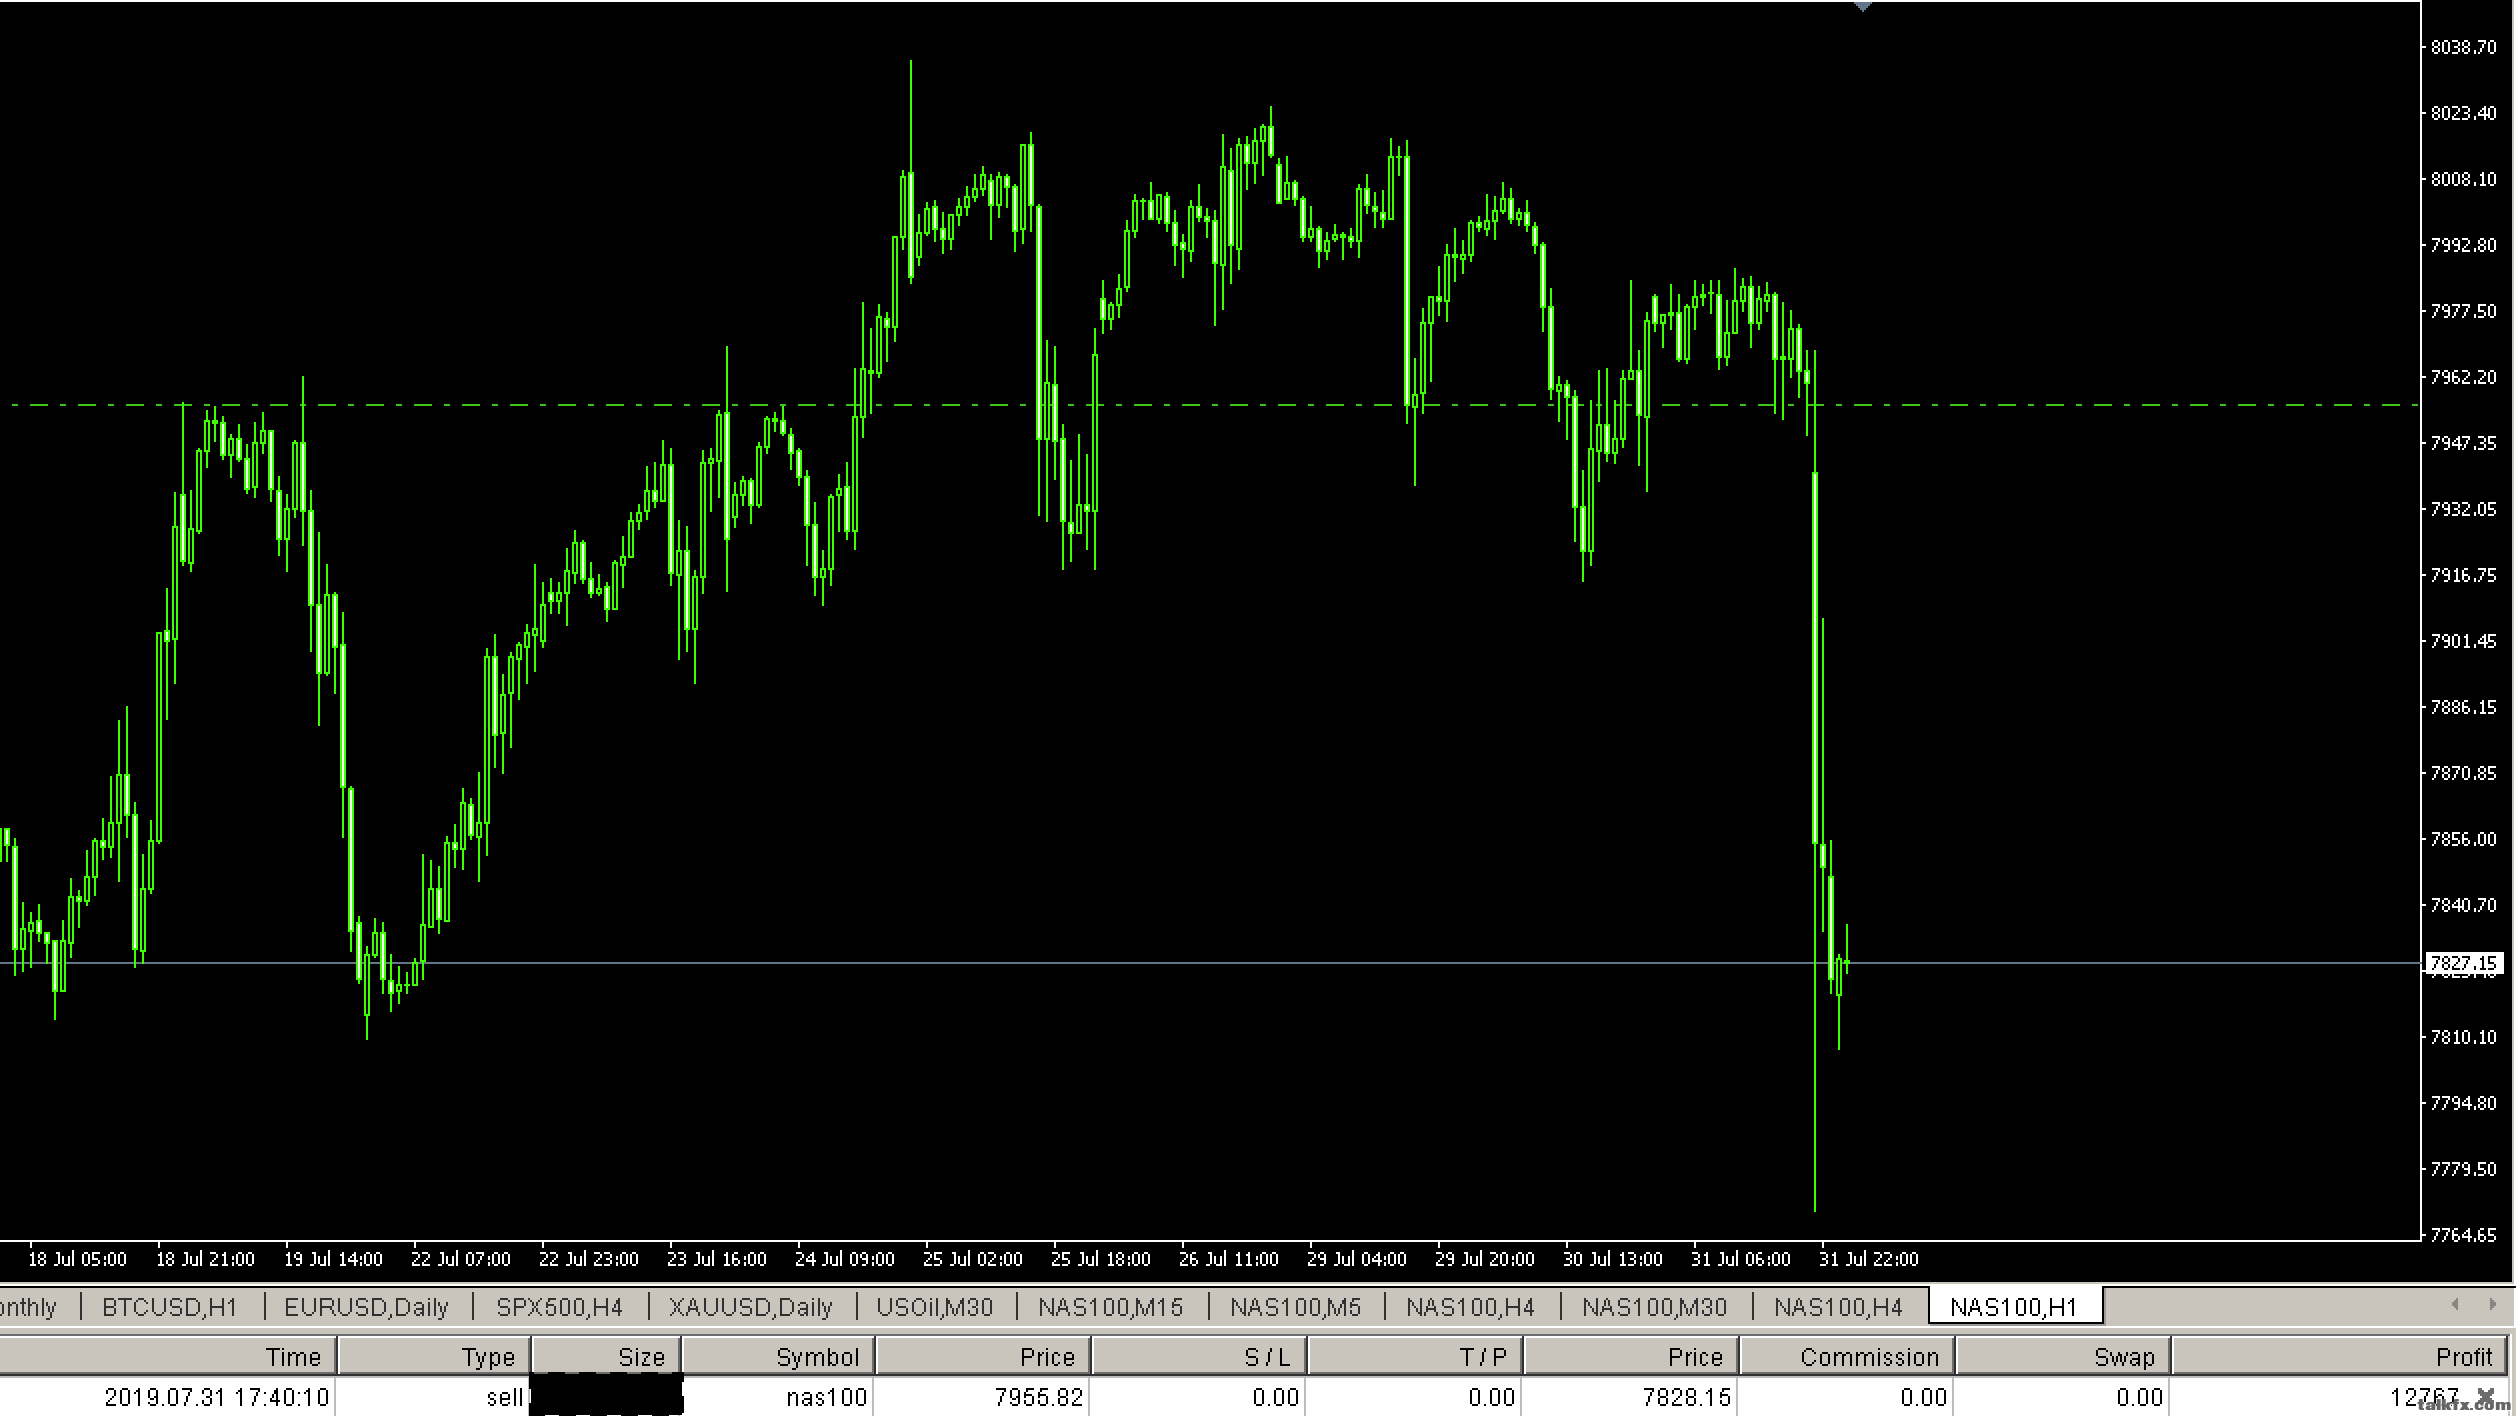Close the nas100 sell order with the X
This screenshot has width=2516, height=1416.
[x=2486, y=1395]
